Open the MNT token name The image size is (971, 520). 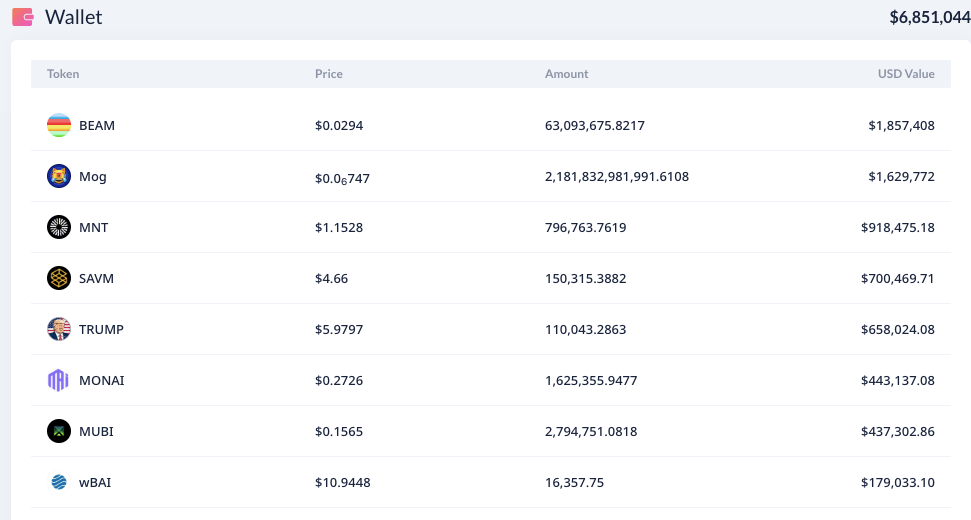94,228
